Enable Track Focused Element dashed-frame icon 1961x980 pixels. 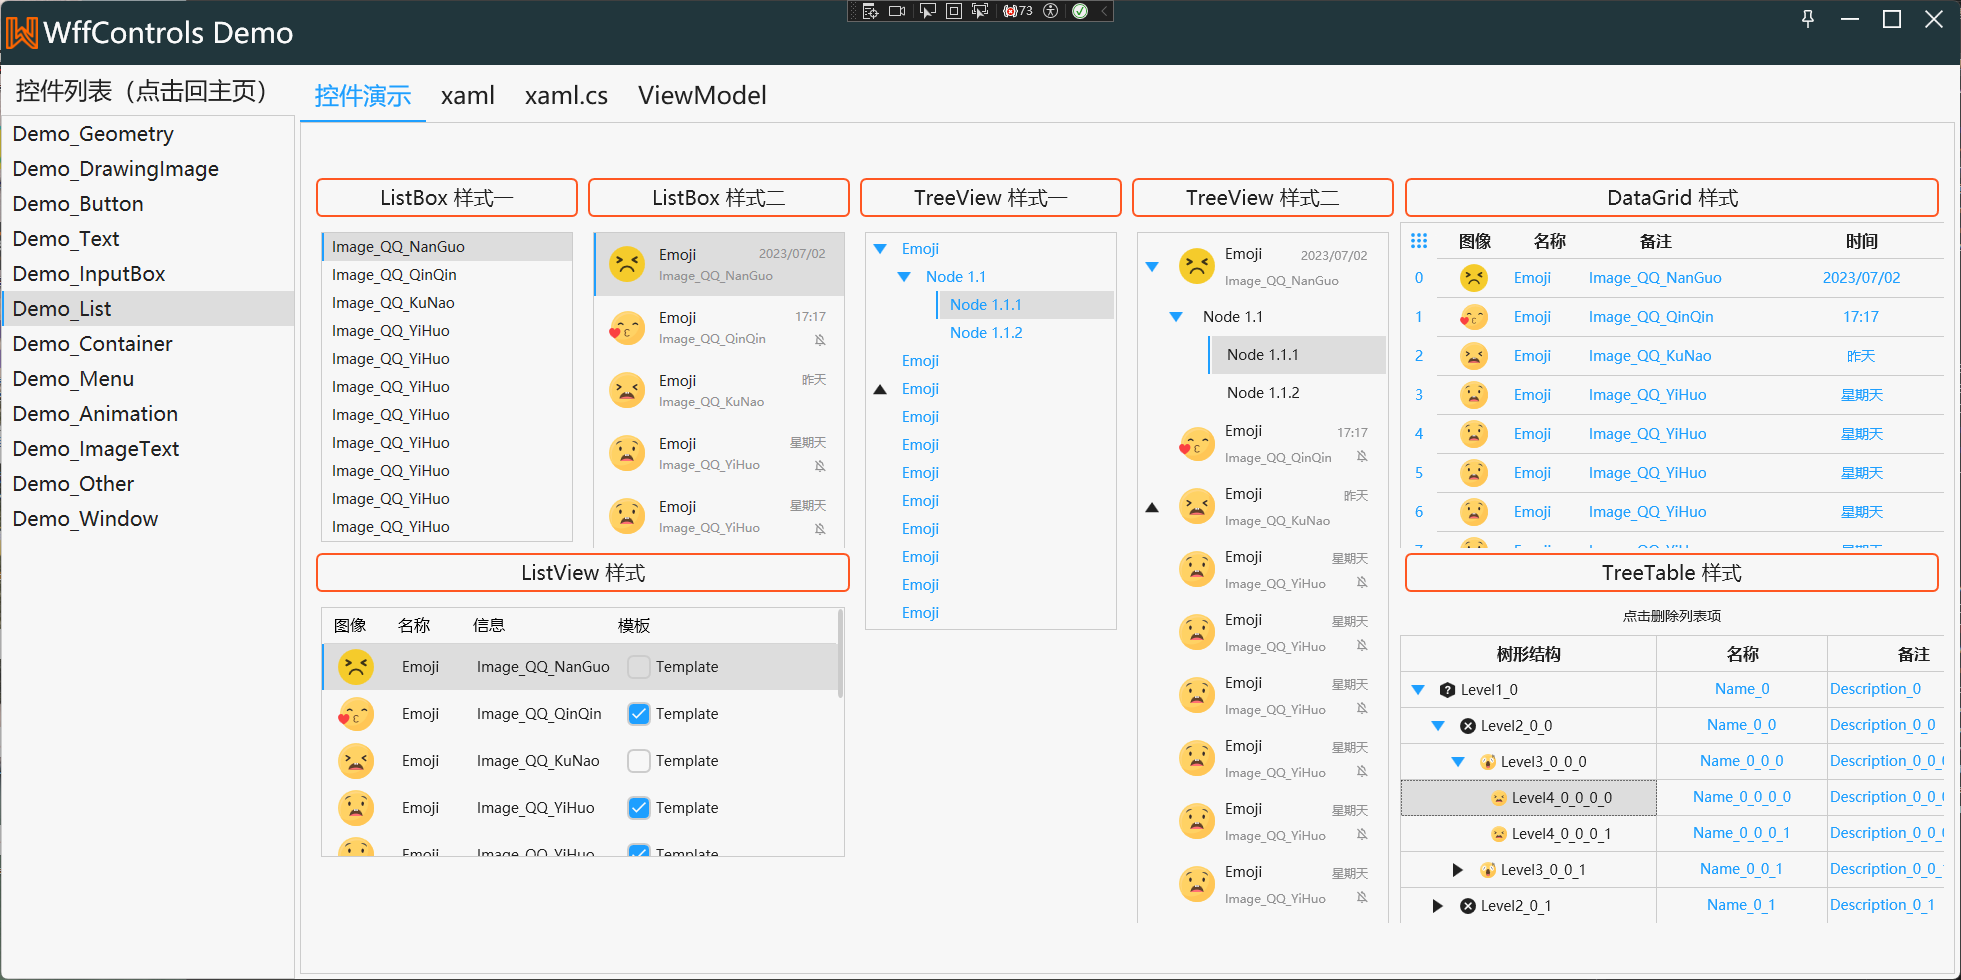coord(980,11)
